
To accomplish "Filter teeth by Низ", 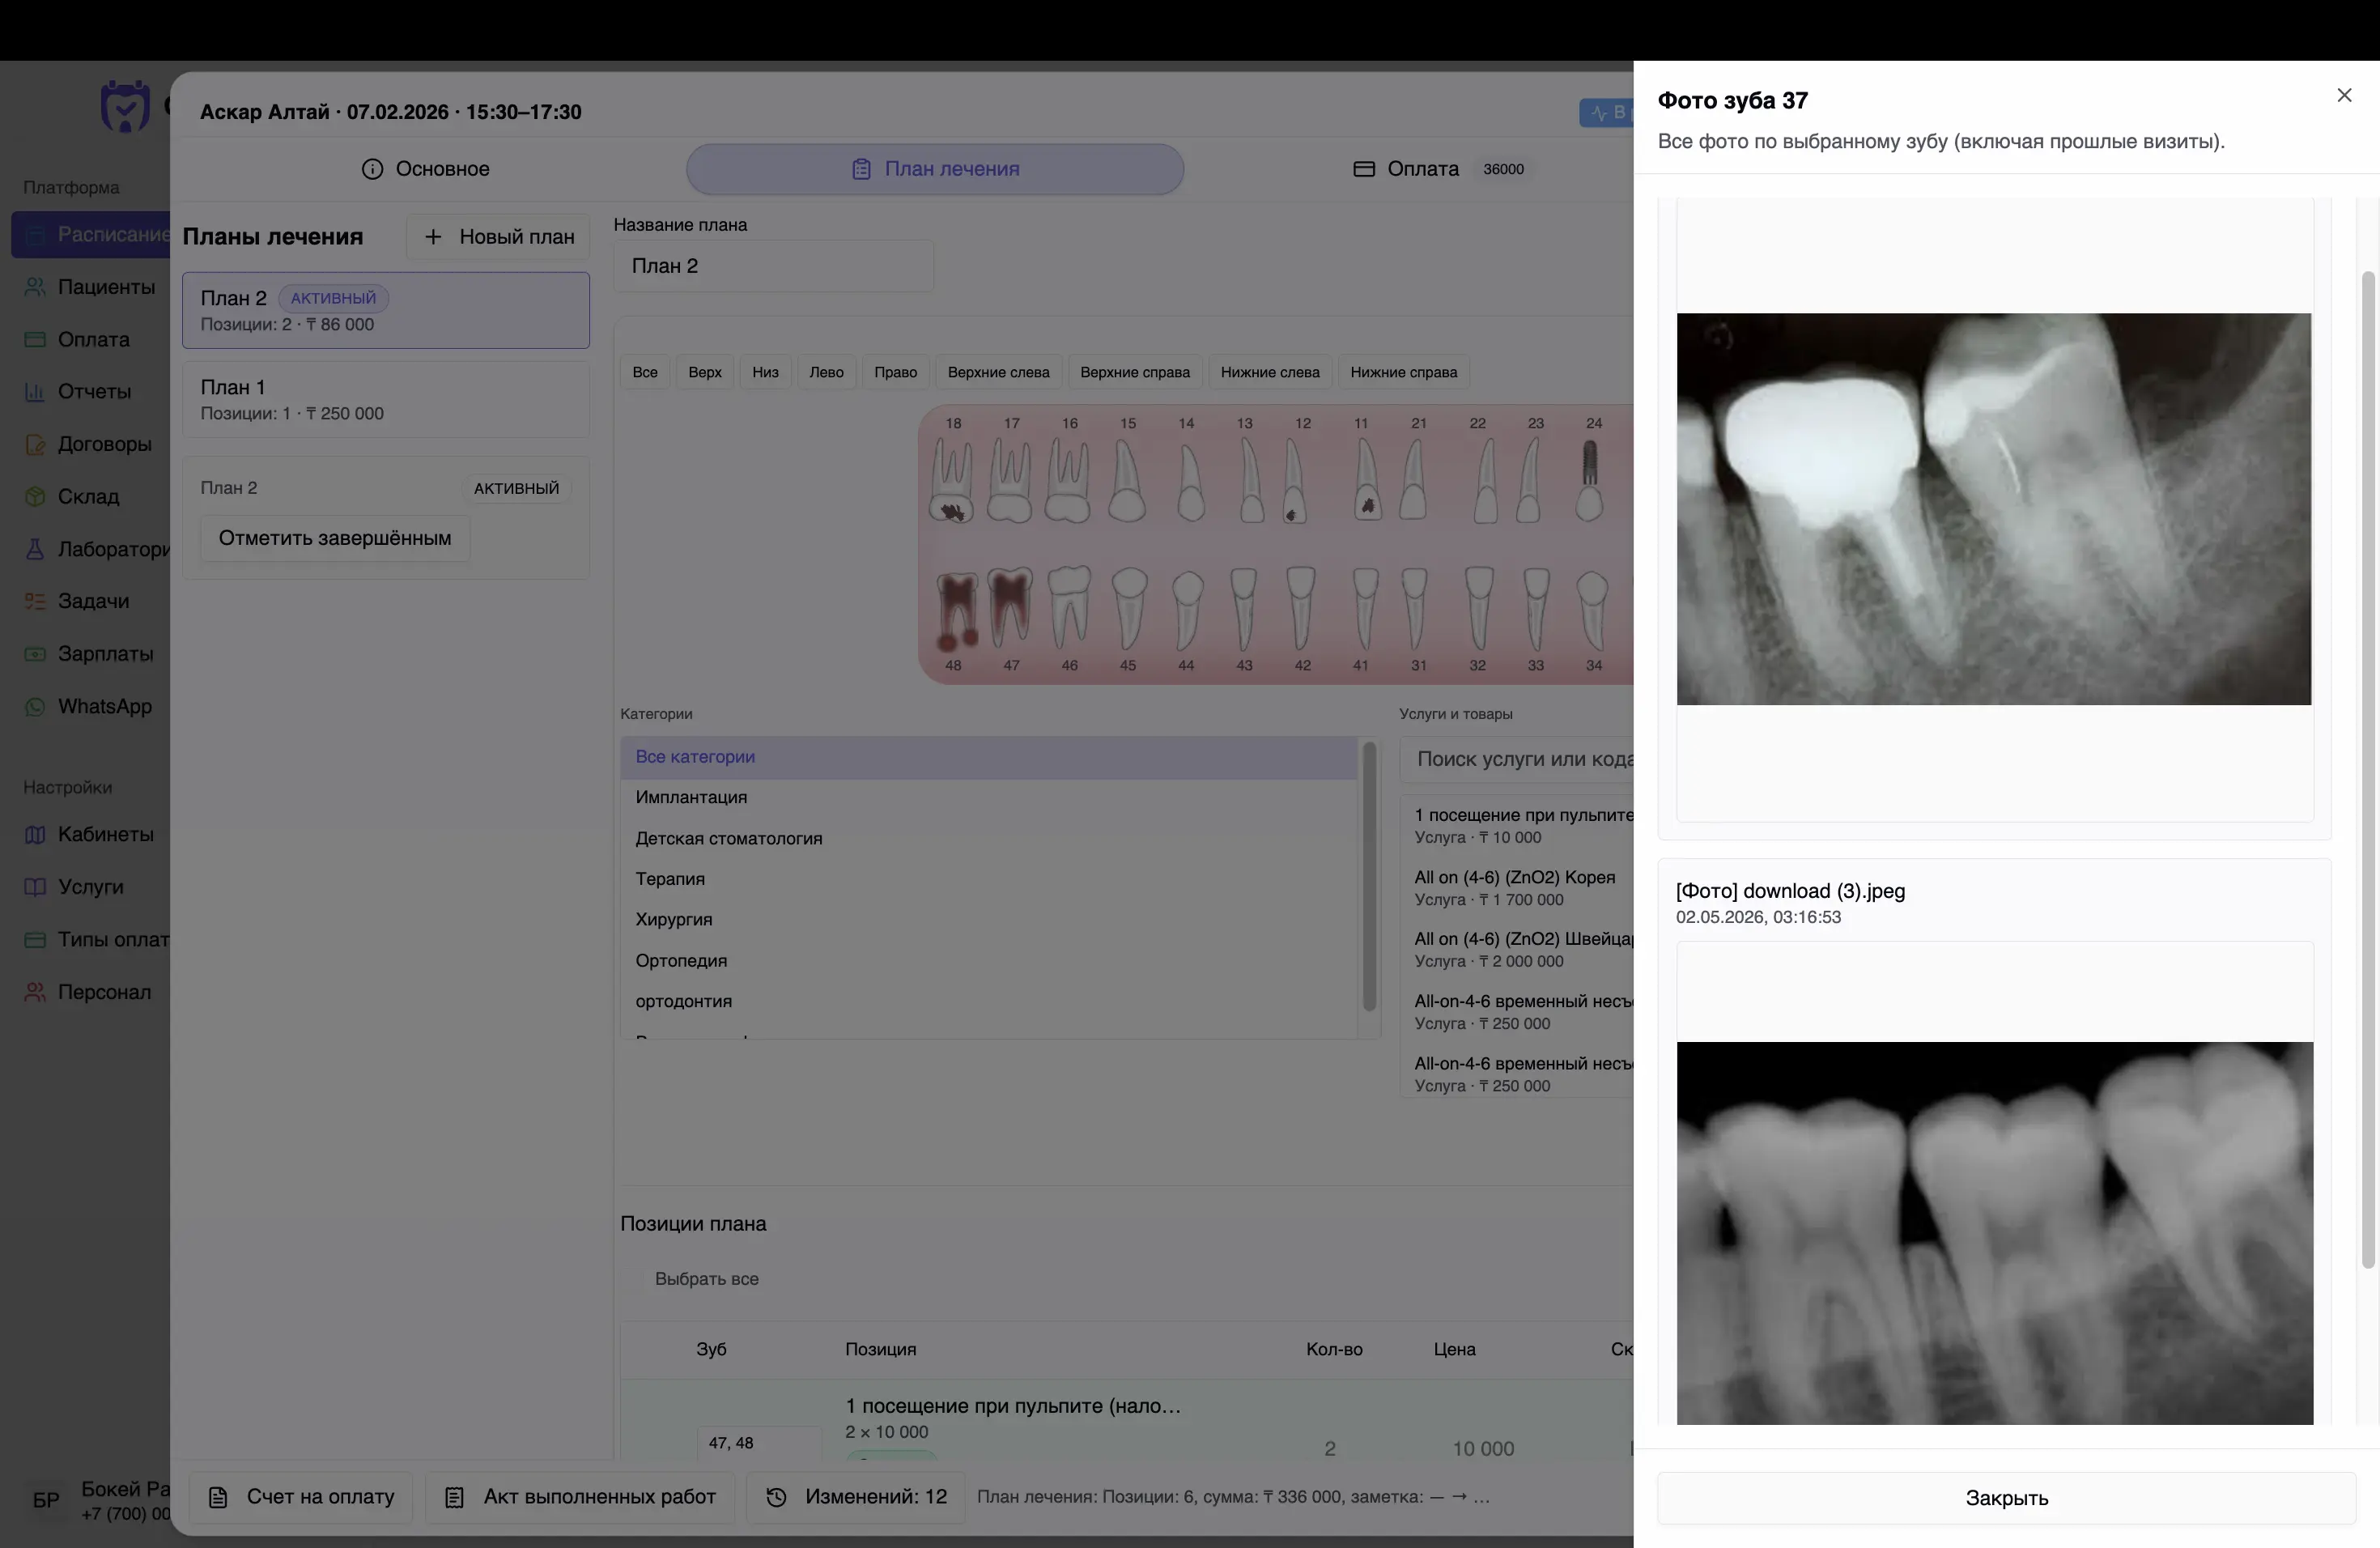I will (765, 372).
